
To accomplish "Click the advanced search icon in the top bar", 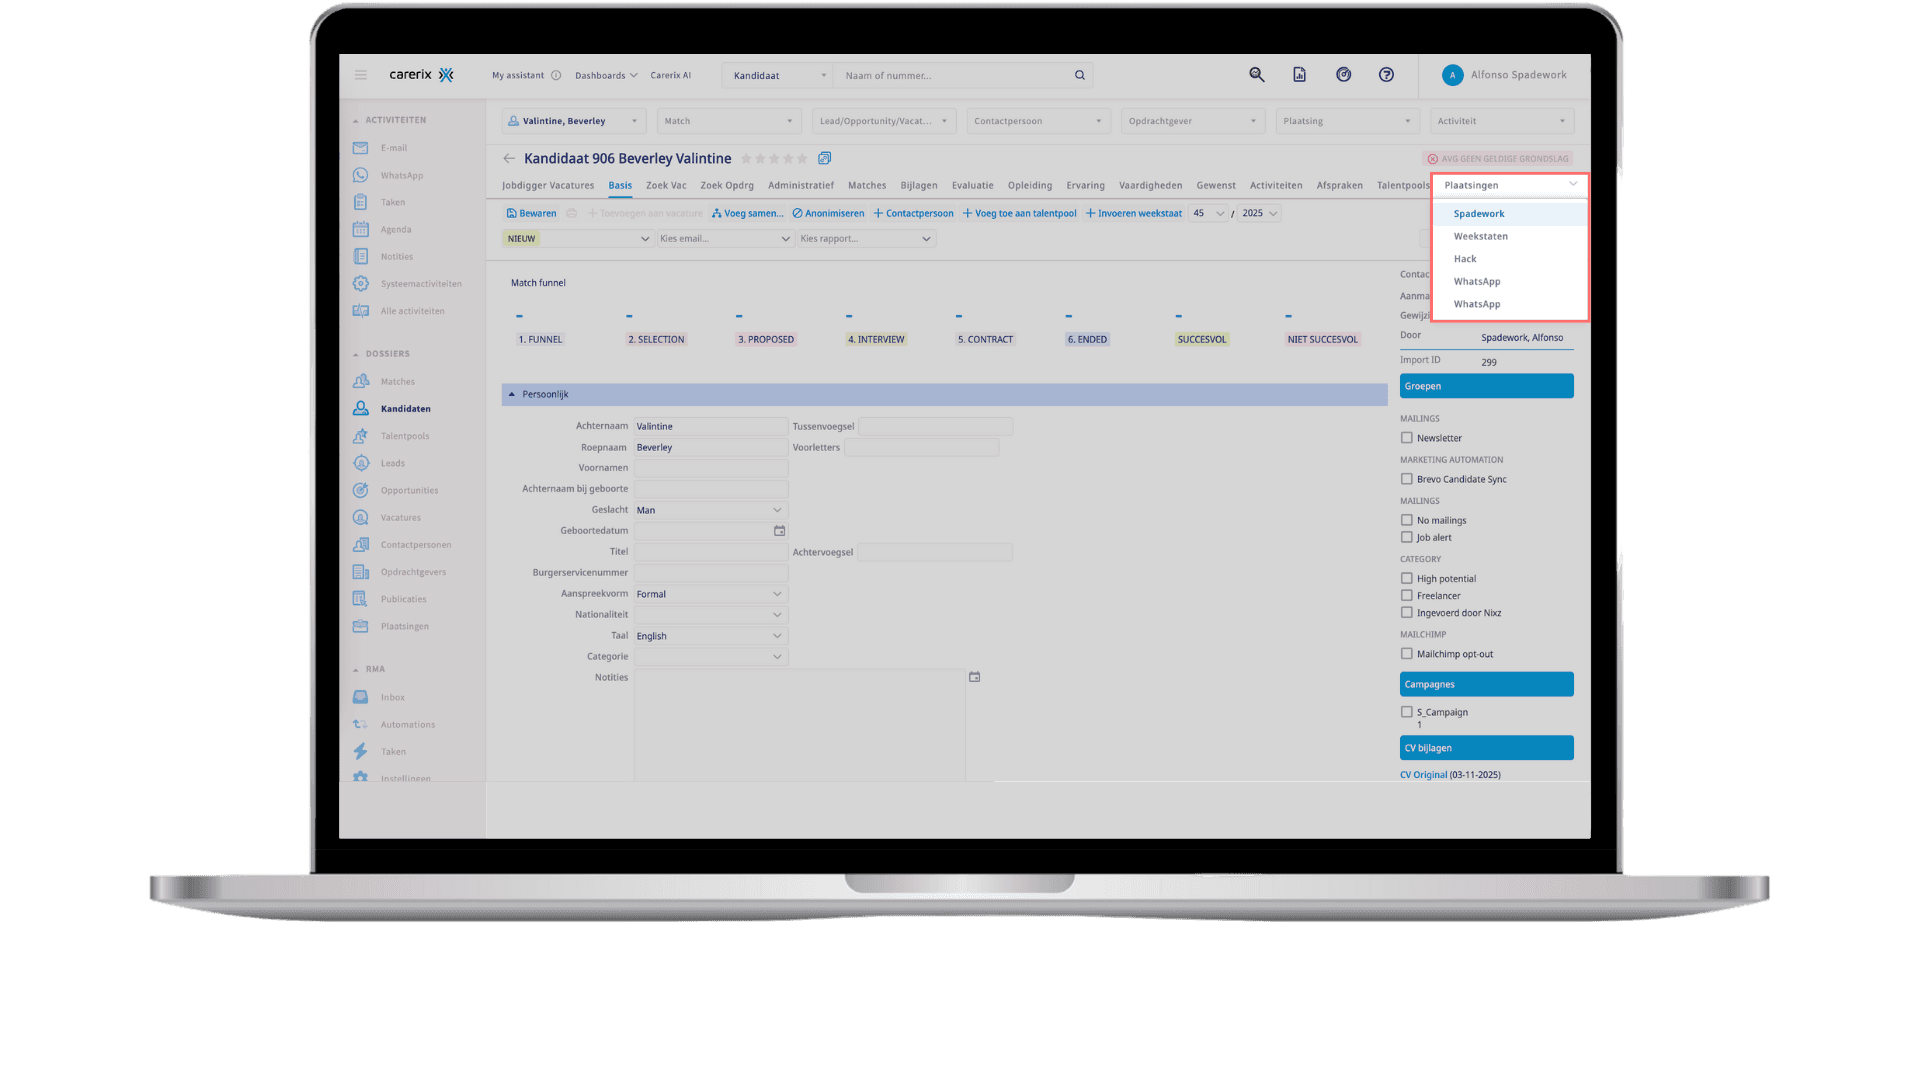I will pyautogui.click(x=1257, y=75).
